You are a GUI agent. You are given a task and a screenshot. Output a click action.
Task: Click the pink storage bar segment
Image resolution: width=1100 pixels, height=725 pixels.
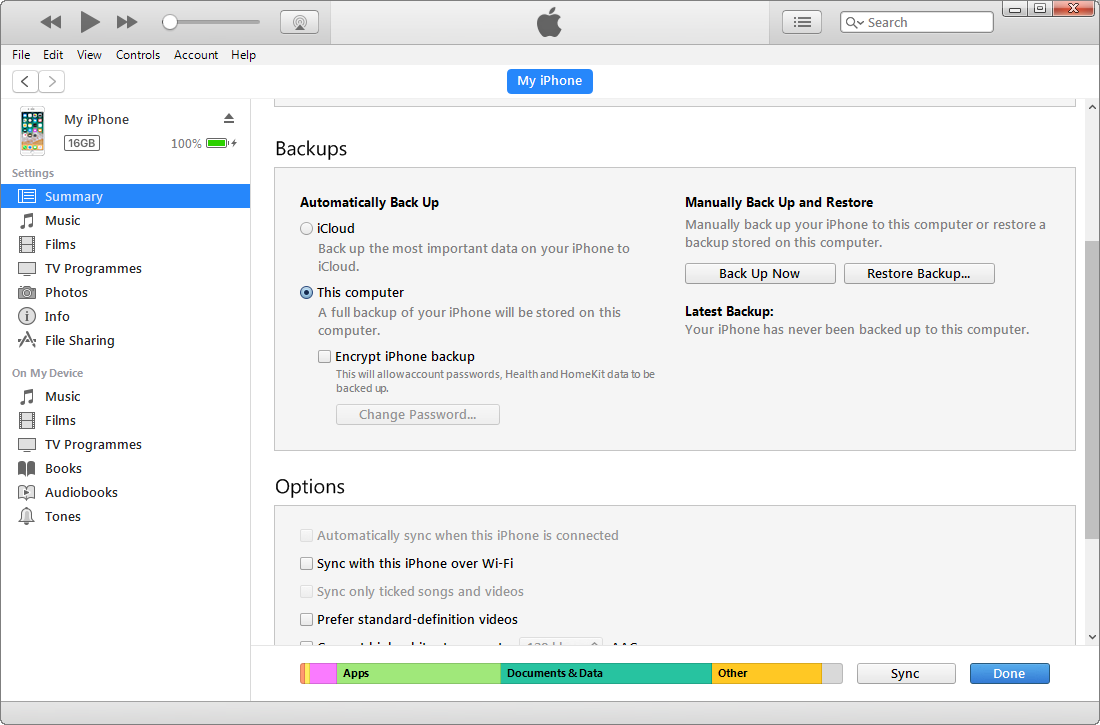point(323,673)
